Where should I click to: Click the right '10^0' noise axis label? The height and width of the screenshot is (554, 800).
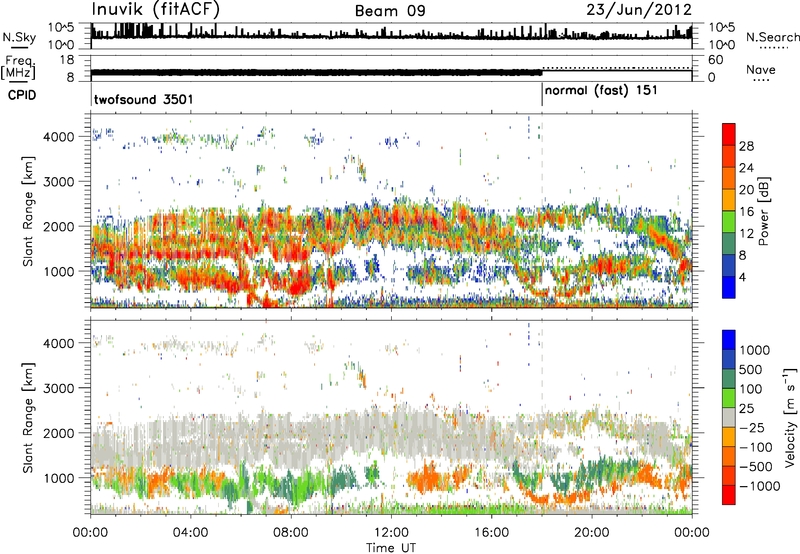point(722,45)
